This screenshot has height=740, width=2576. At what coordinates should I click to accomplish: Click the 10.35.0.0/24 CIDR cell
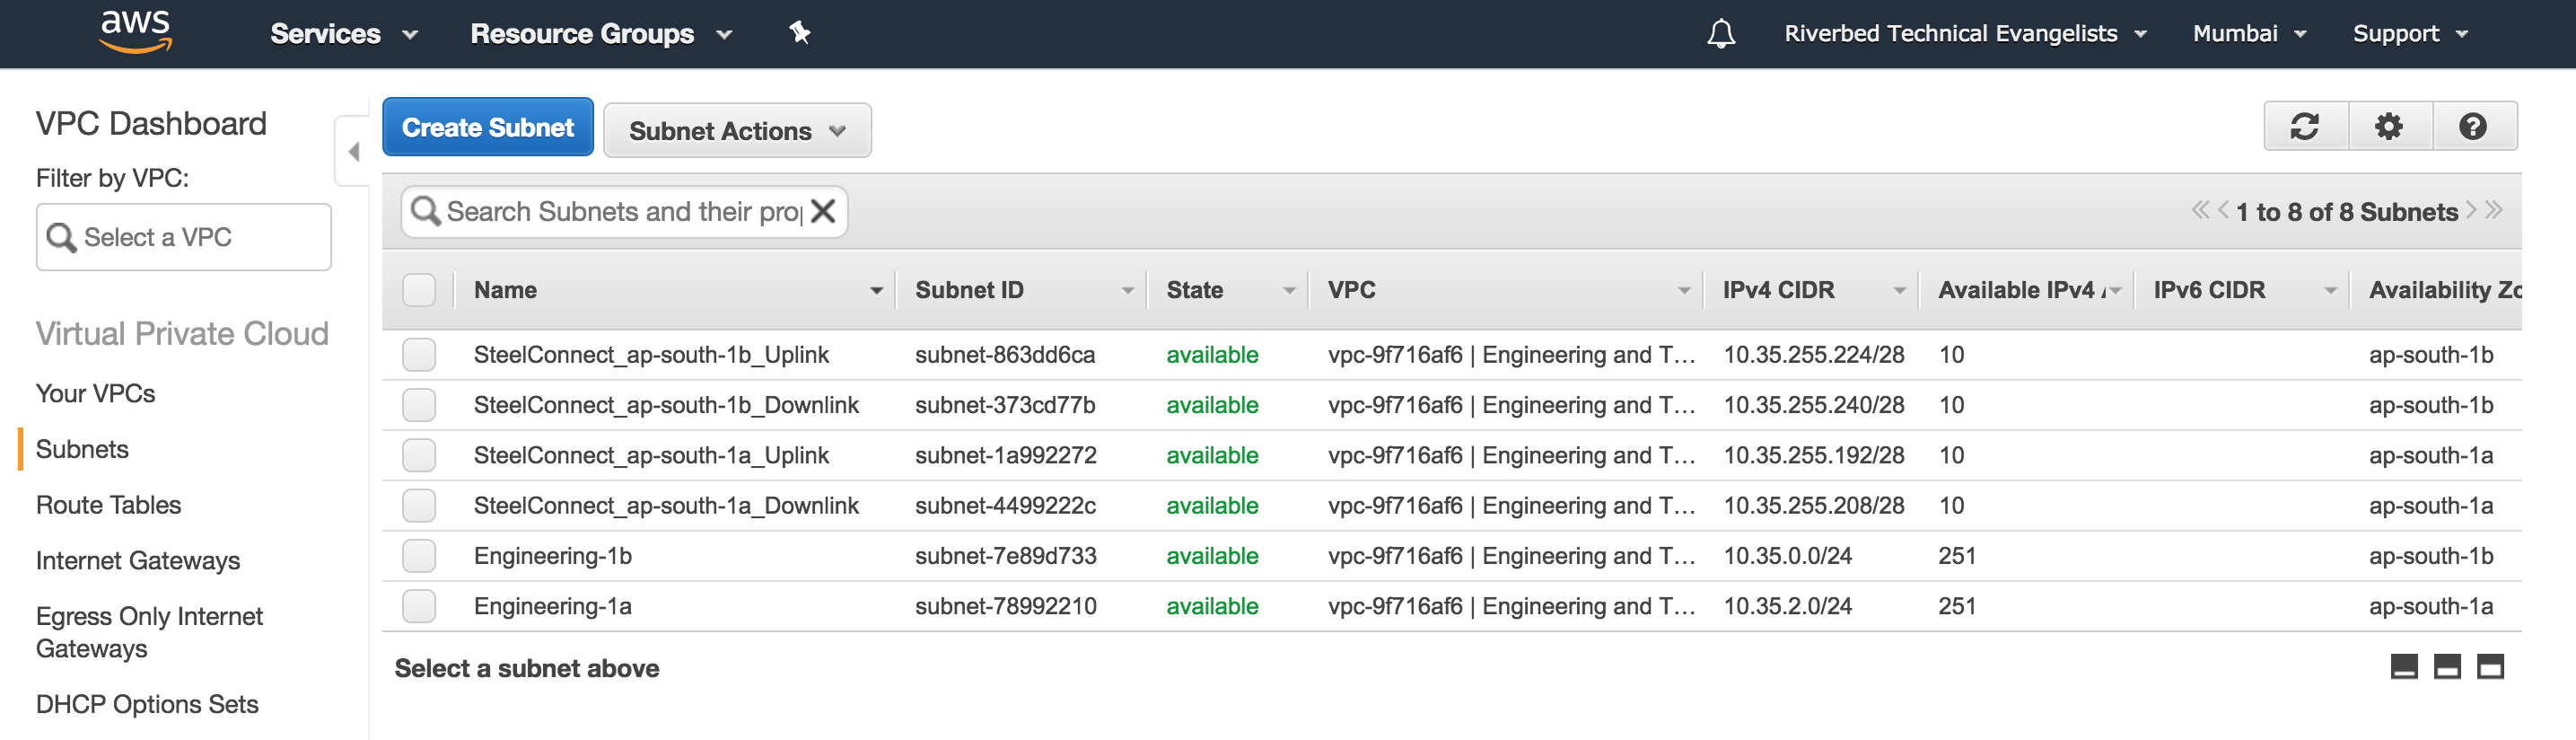pos(1788,556)
